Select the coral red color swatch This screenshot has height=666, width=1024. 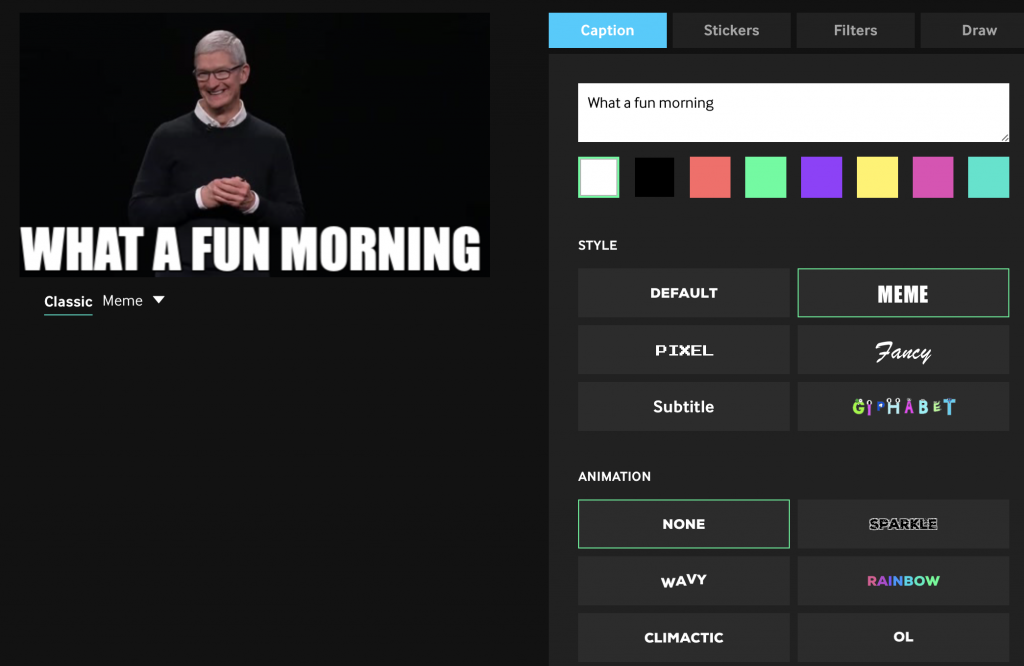pos(710,177)
